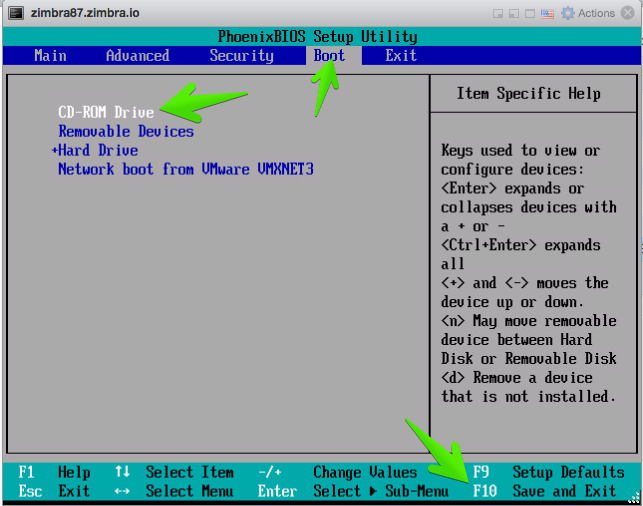Click the Select Item label in the footer

tap(189, 472)
